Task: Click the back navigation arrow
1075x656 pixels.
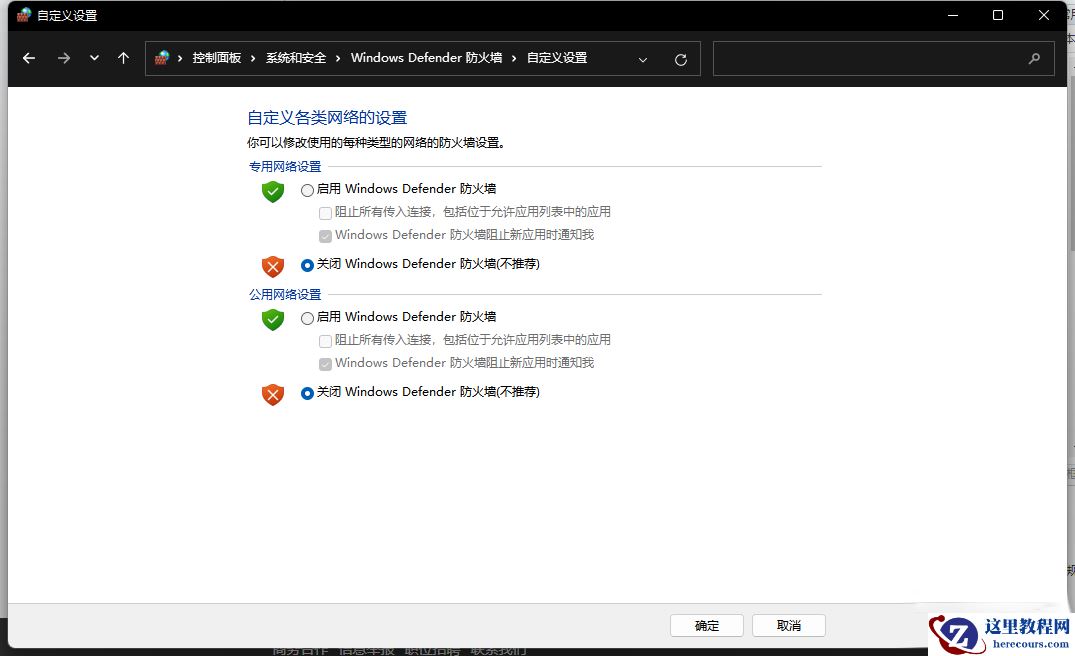Action: (x=28, y=58)
